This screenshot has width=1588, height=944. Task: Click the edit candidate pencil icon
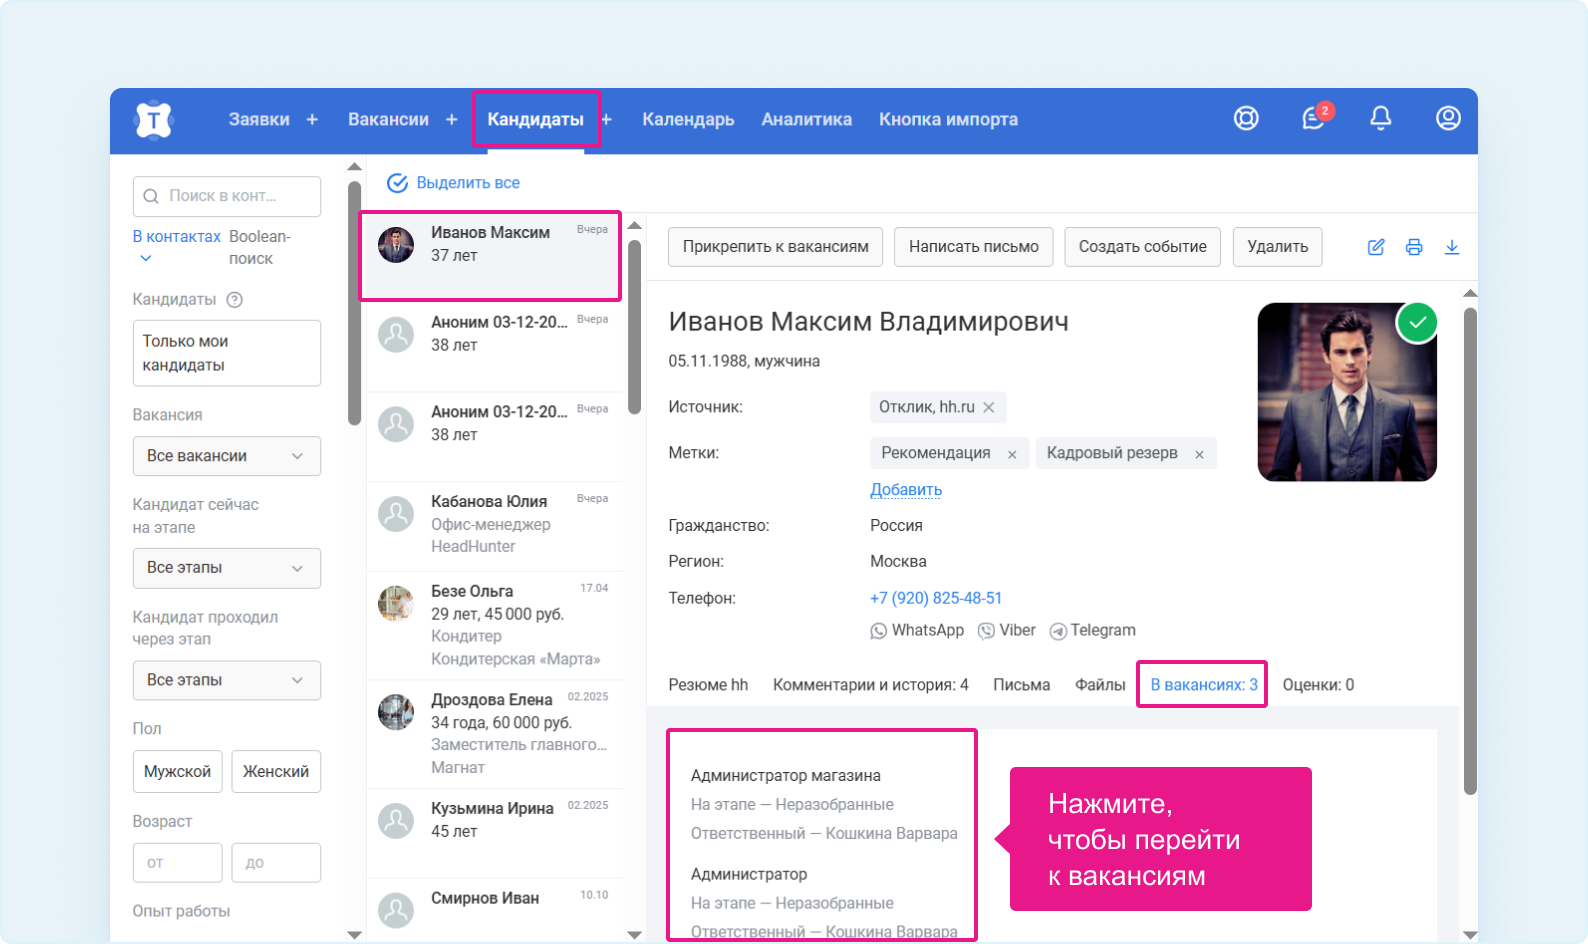[1376, 247]
